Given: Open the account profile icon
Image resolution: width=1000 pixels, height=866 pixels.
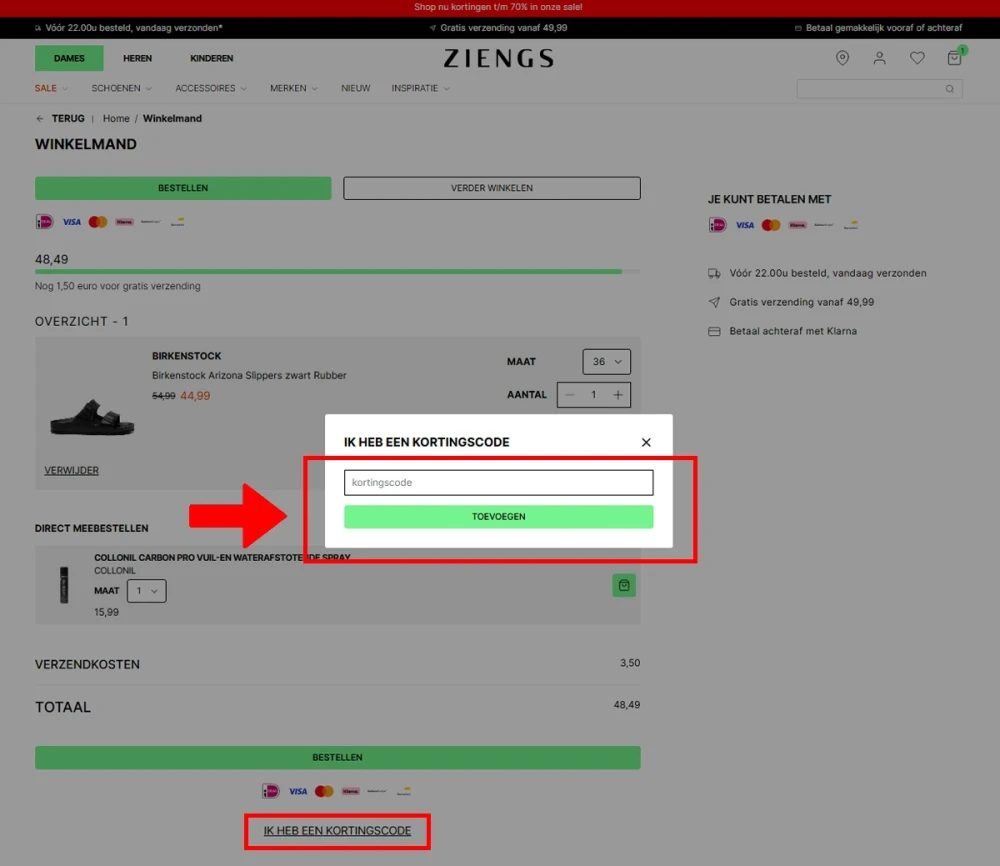Looking at the screenshot, I should pyautogui.click(x=879, y=58).
